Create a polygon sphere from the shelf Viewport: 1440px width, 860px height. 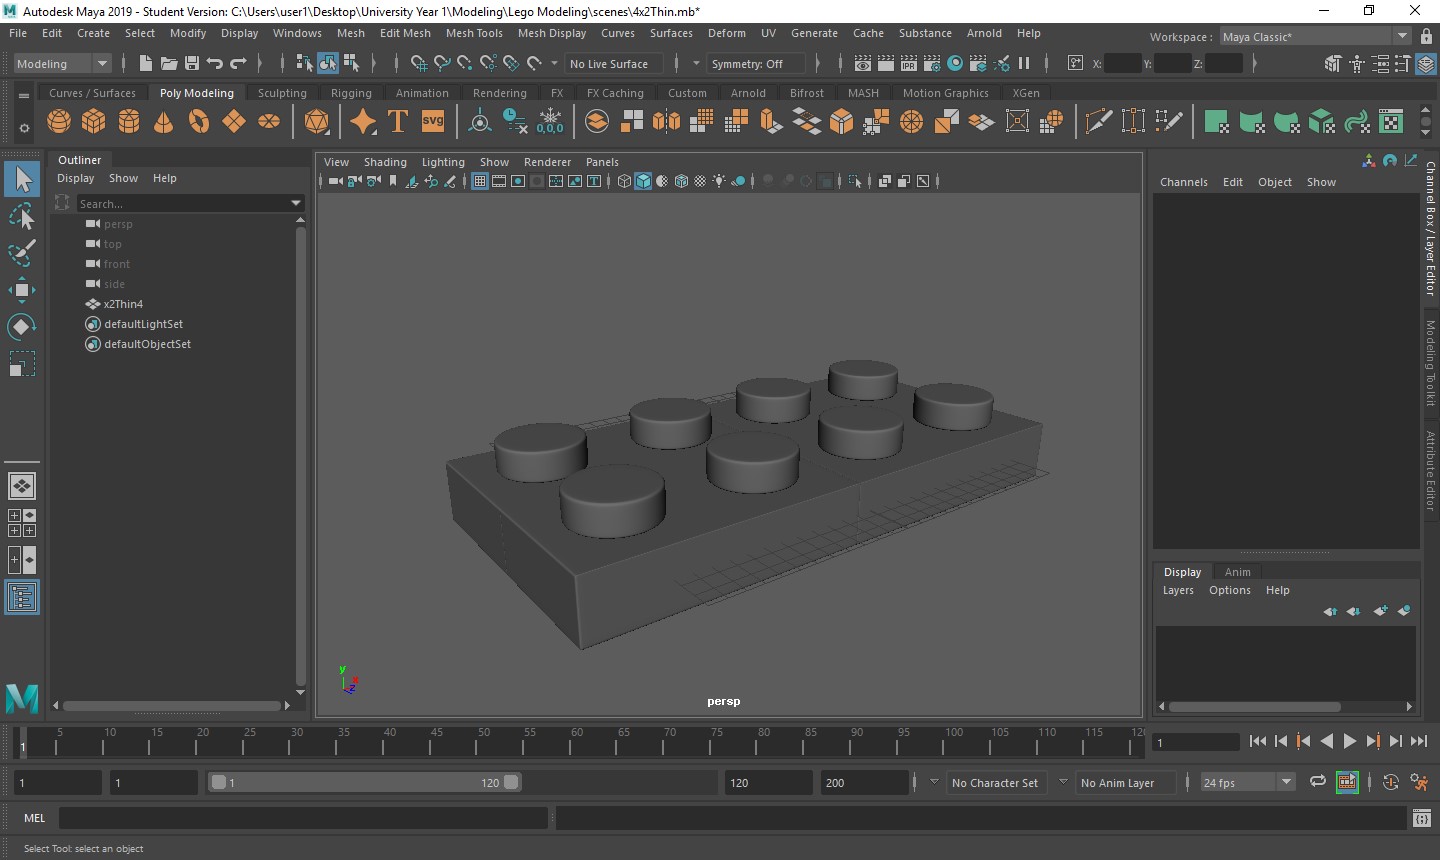[x=59, y=122]
